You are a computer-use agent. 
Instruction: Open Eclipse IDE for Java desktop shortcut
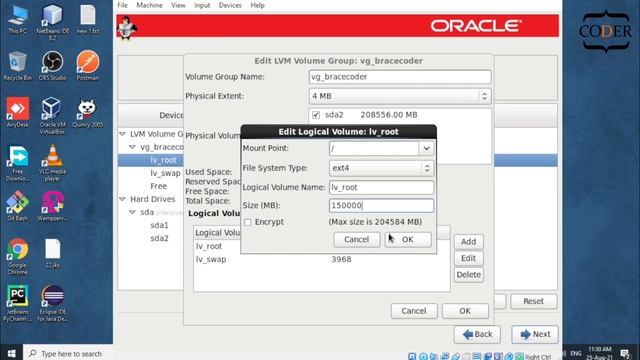click(x=53, y=304)
